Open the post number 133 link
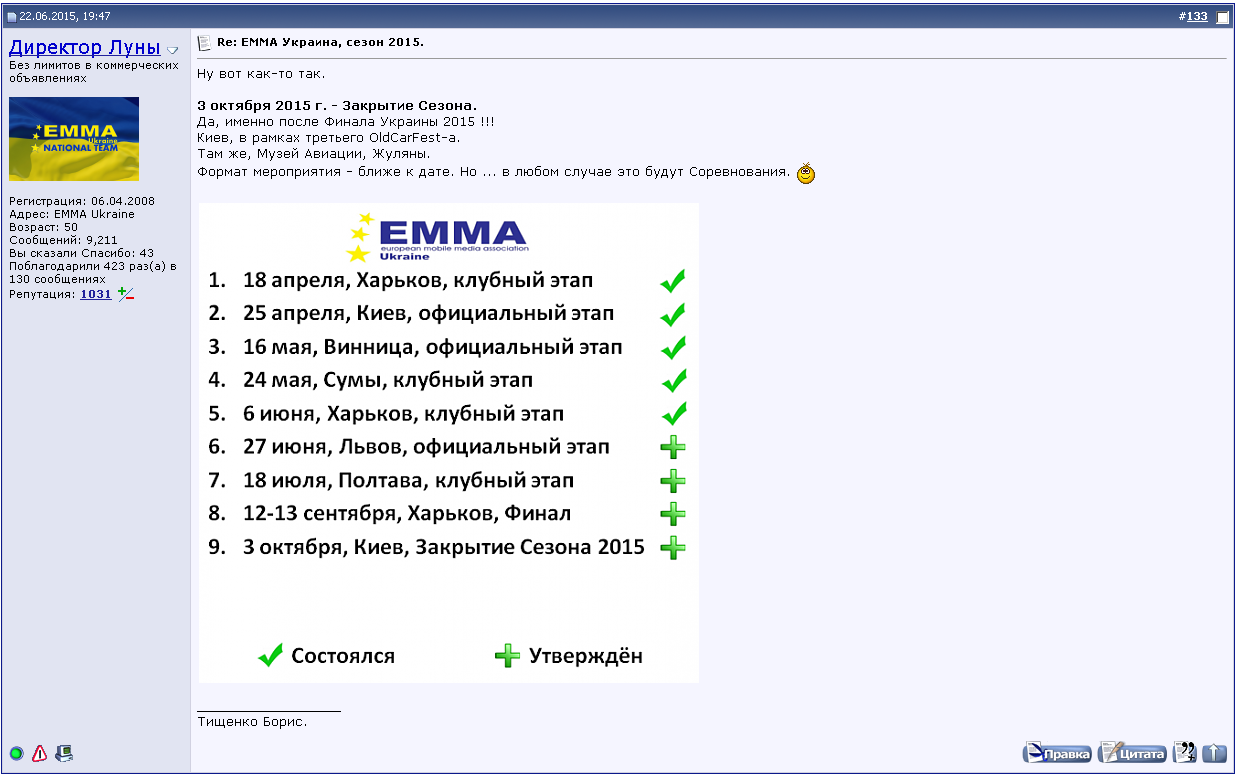The height and width of the screenshot is (775, 1237). coord(1196,17)
